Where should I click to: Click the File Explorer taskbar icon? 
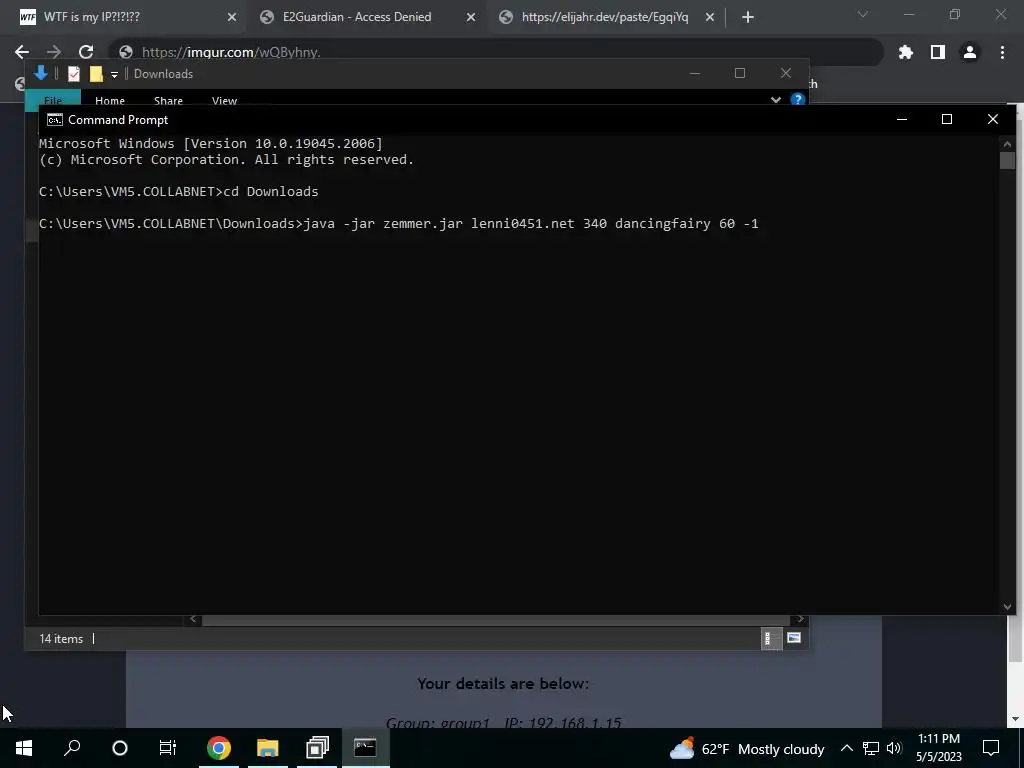(x=267, y=748)
